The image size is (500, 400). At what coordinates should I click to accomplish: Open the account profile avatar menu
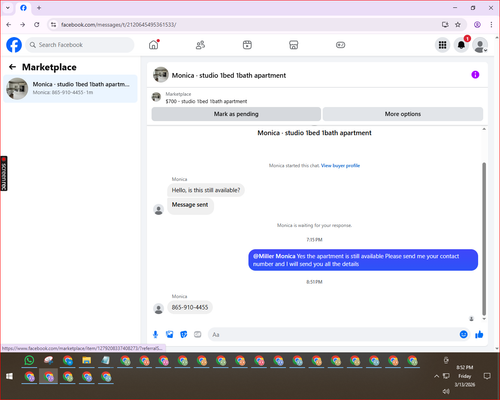pos(480,45)
